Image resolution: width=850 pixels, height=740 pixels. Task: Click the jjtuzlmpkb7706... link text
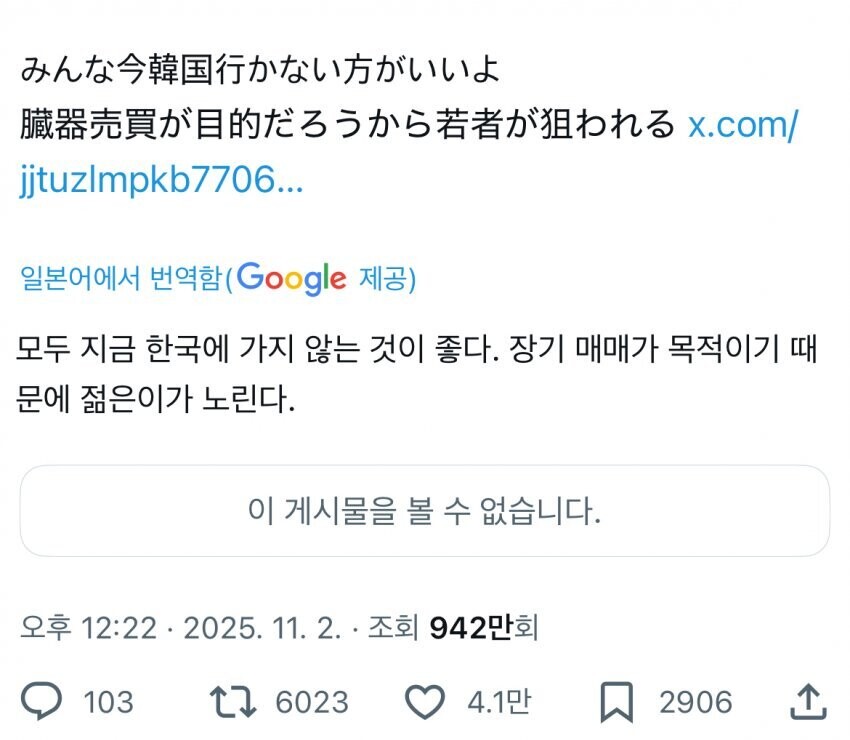[161, 182]
